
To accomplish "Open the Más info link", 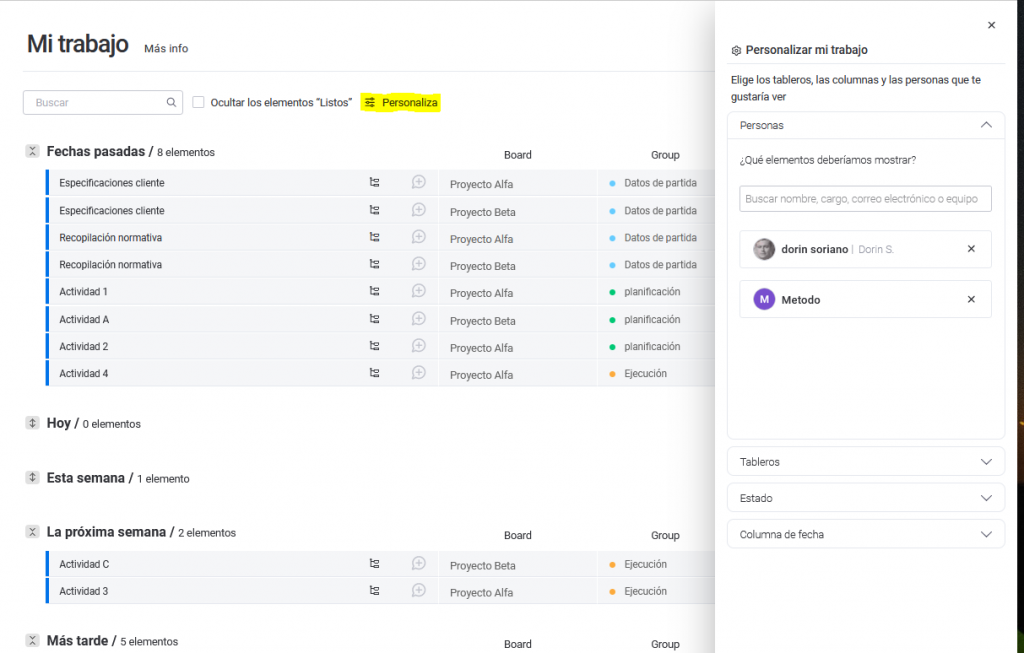I will tap(166, 48).
